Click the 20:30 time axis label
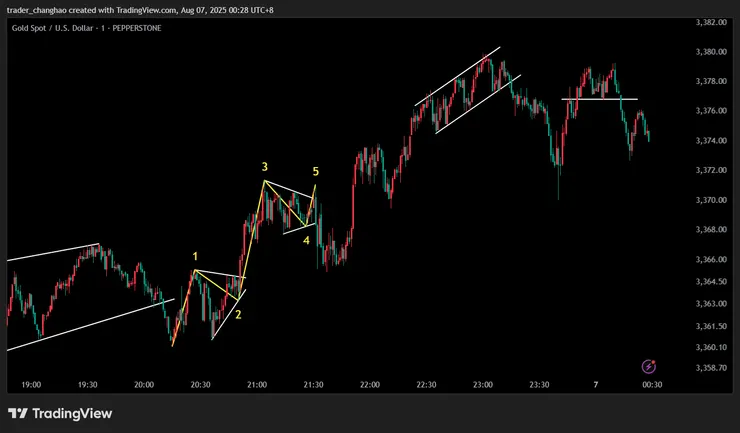Screen dimensions: 740x433 point(201,385)
